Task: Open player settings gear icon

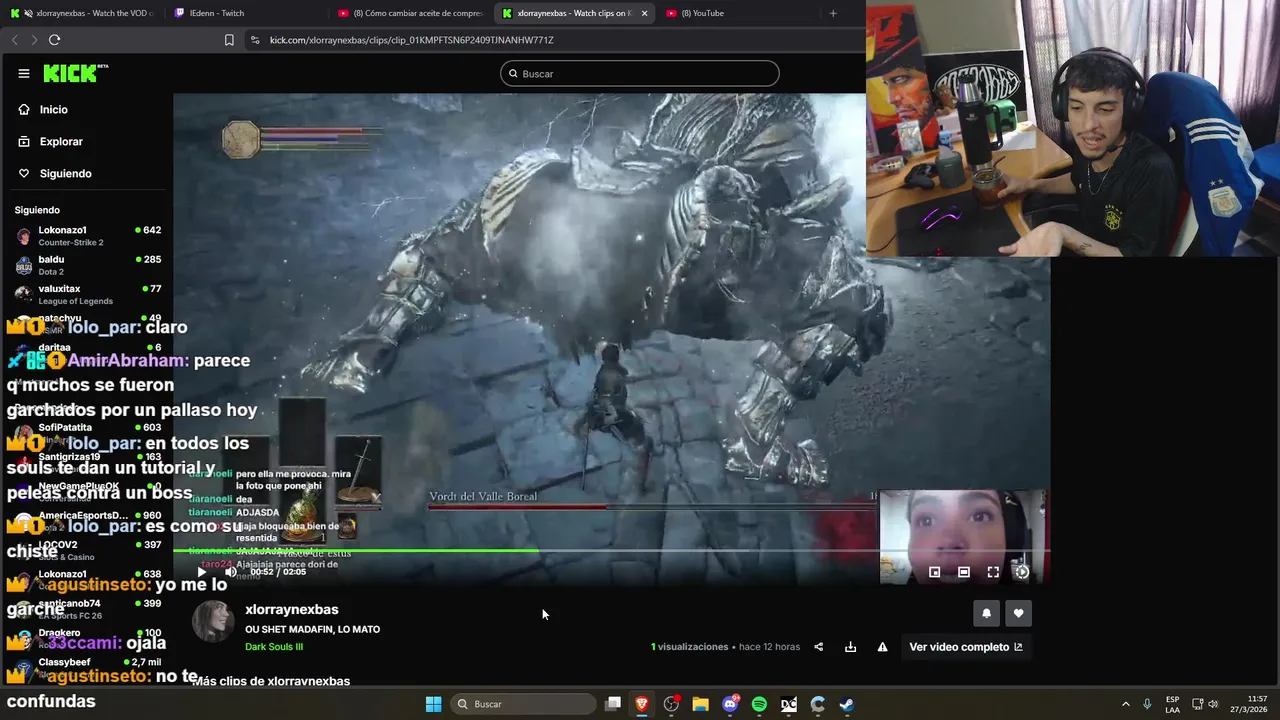Action: tap(1022, 572)
